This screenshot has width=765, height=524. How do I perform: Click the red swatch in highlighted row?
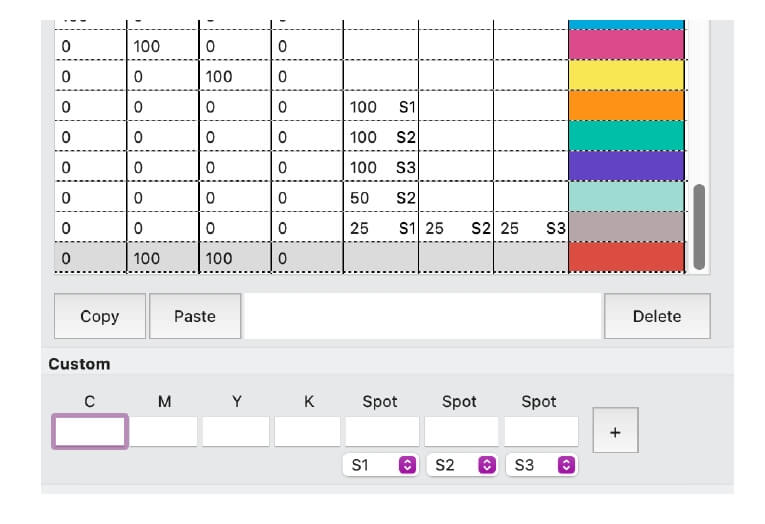pyautogui.click(x=625, y=257)
